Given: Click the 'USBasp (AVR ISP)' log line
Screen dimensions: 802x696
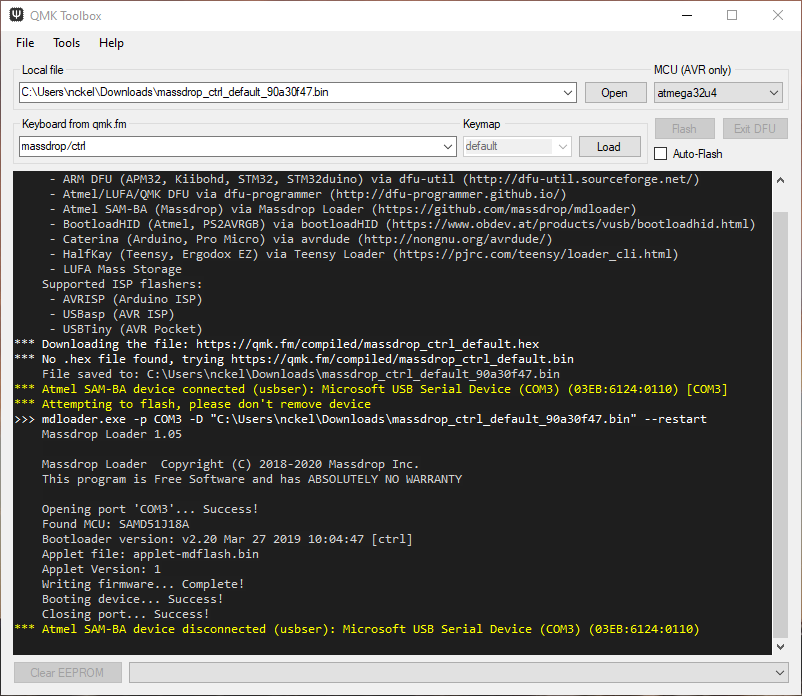Looking at the screenshot, I should click(x=112, y=314).
